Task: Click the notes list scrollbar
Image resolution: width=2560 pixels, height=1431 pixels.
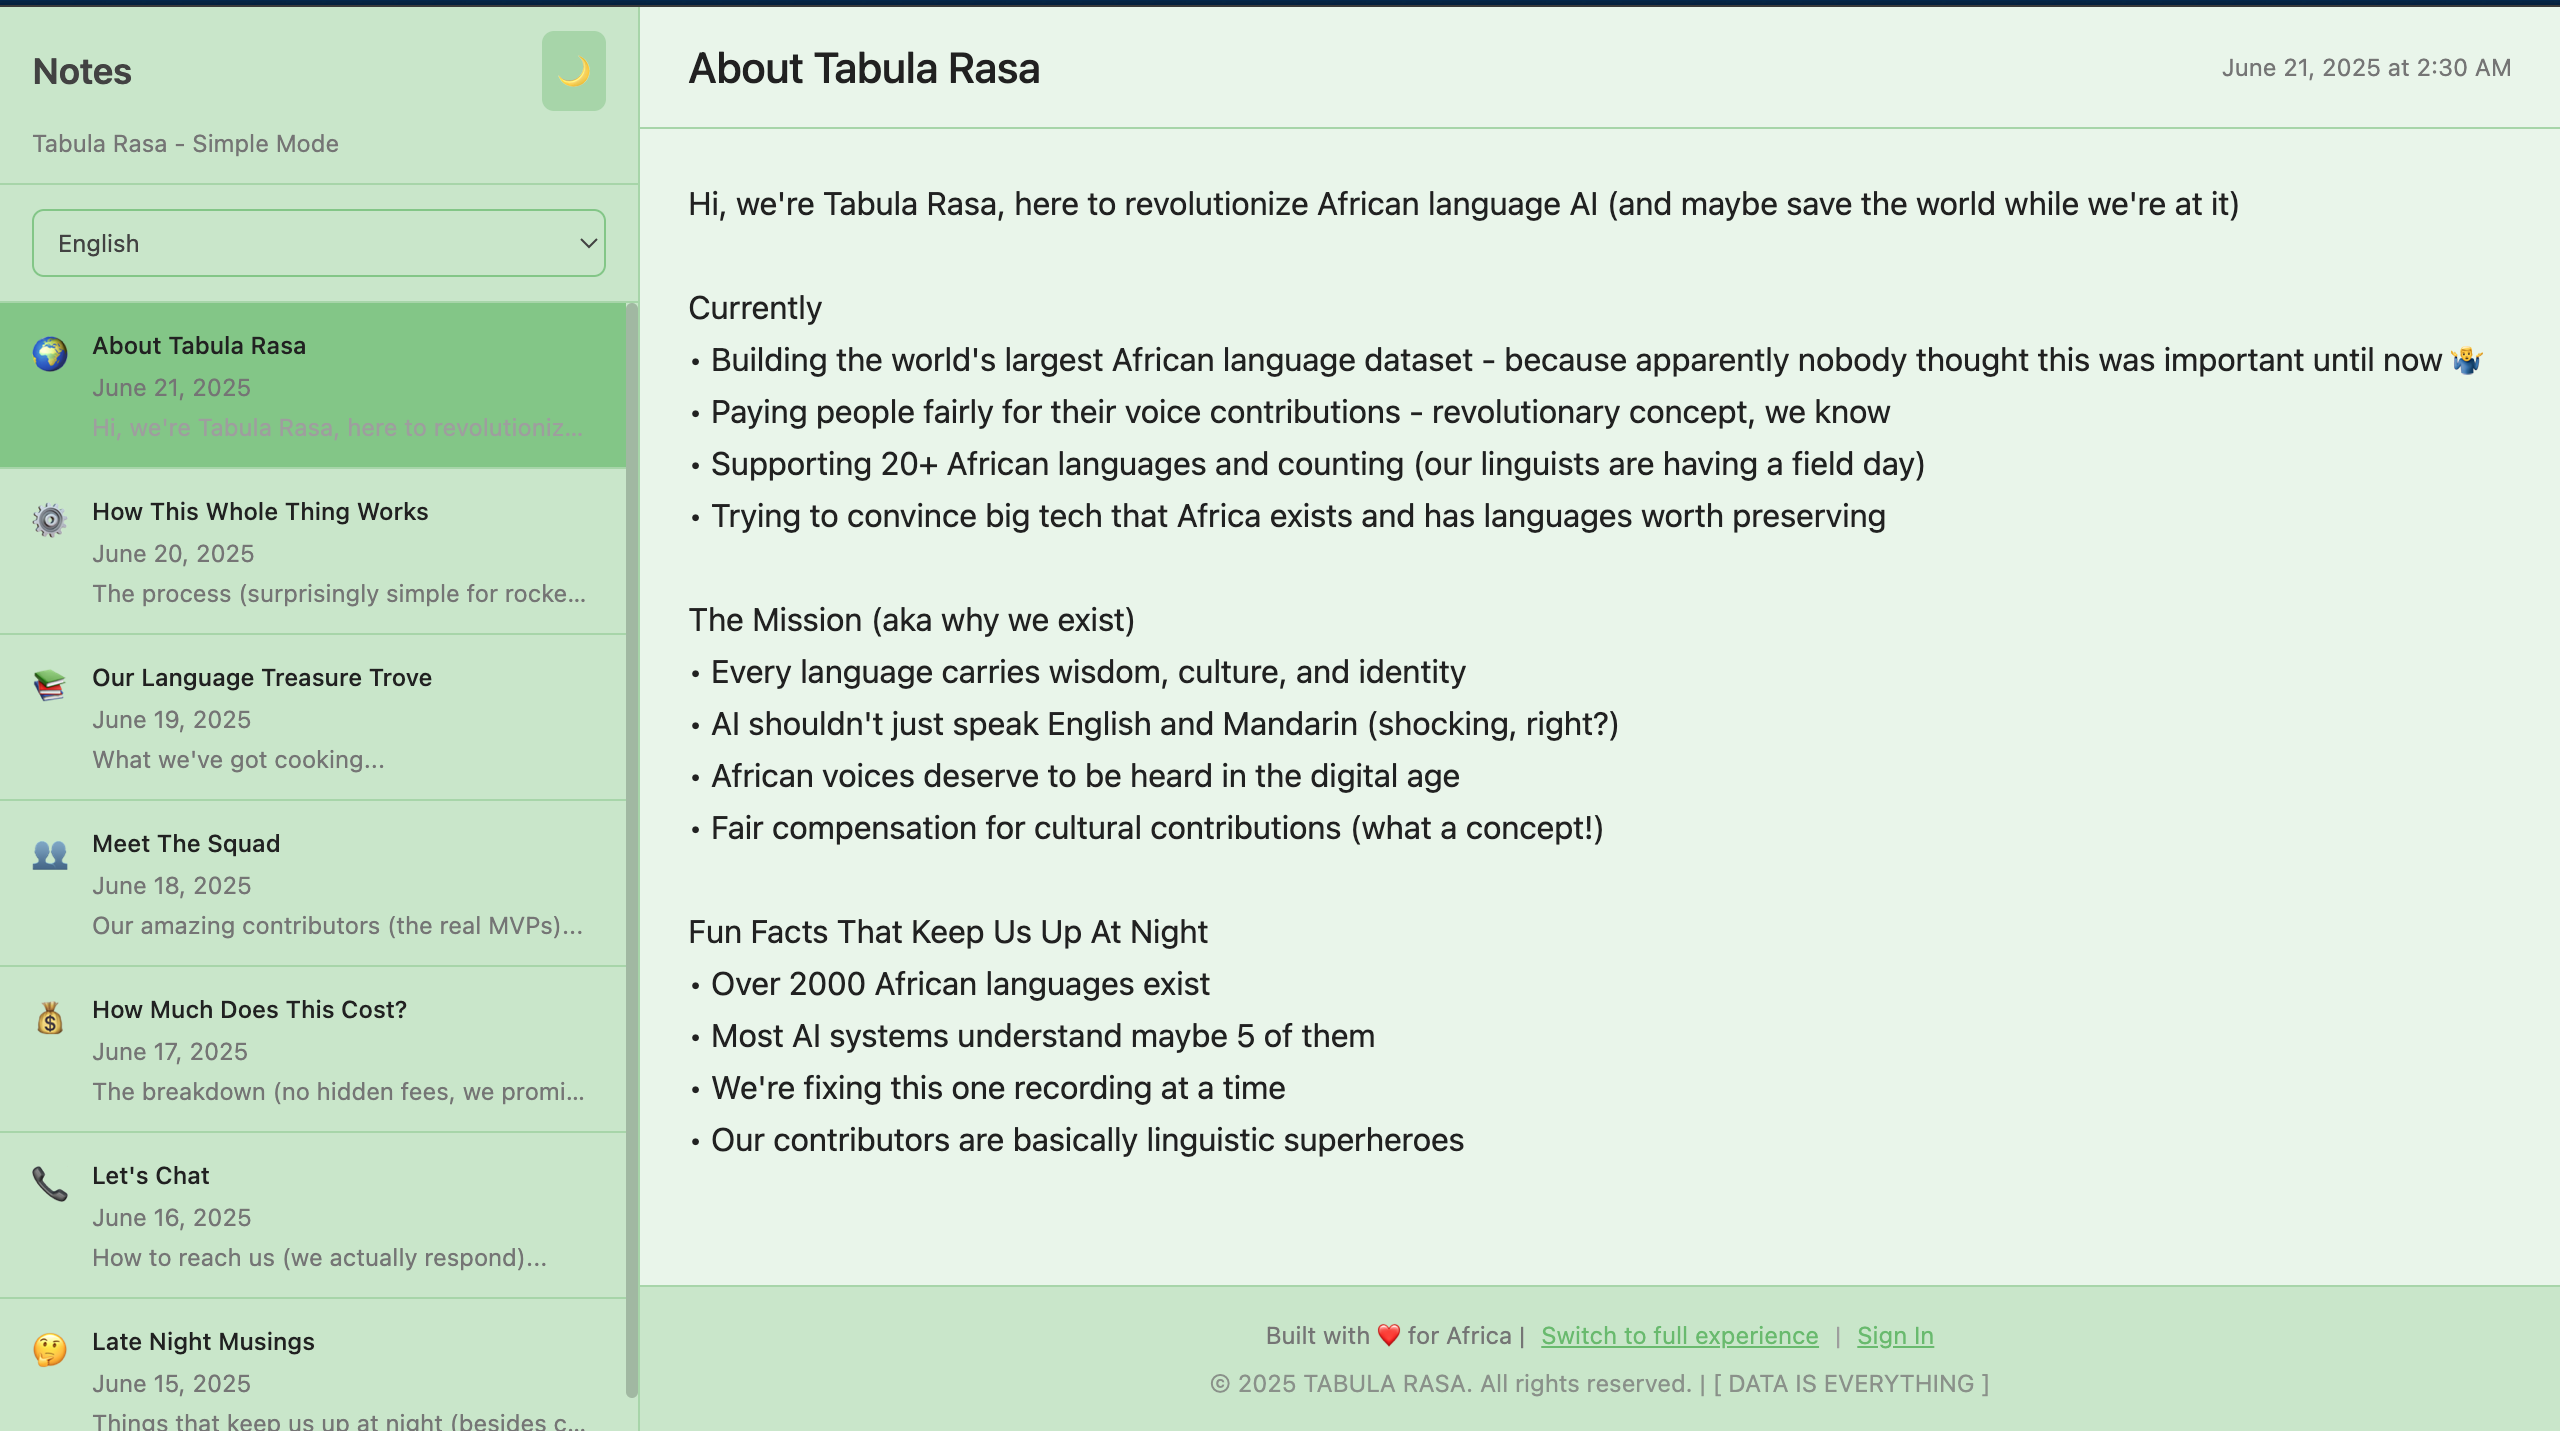Action: pos(631,850)
